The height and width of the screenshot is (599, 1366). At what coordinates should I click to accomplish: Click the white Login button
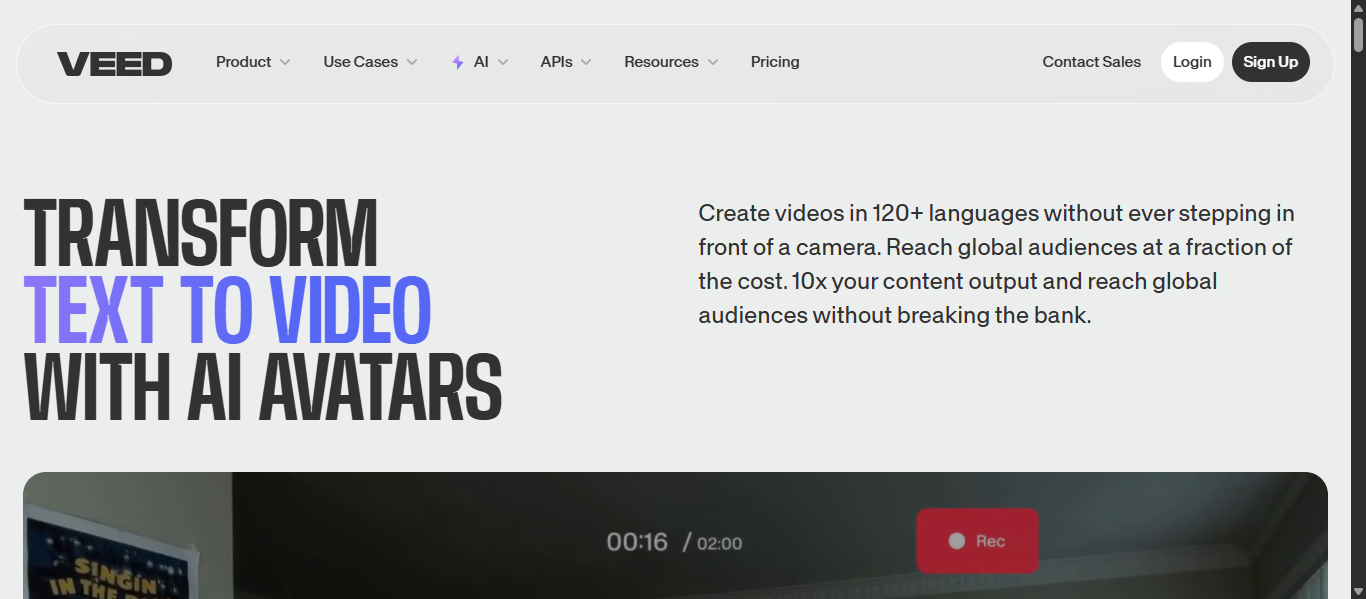(1192, 62)
